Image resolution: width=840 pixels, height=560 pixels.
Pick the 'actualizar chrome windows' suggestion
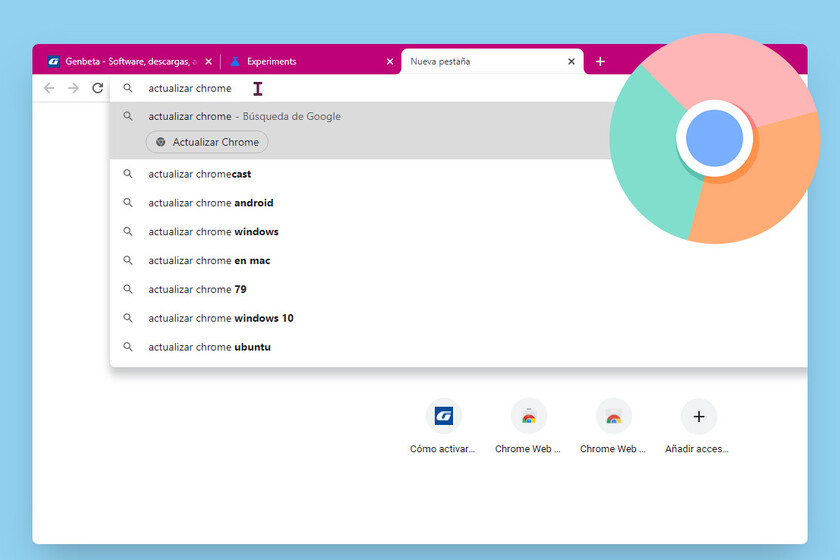(459, 232)
